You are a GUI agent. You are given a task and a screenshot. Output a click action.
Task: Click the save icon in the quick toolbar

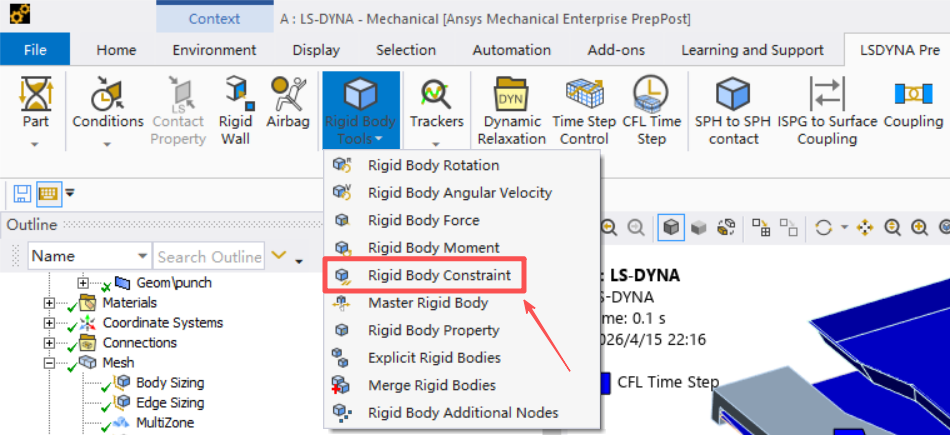(22, 194)
